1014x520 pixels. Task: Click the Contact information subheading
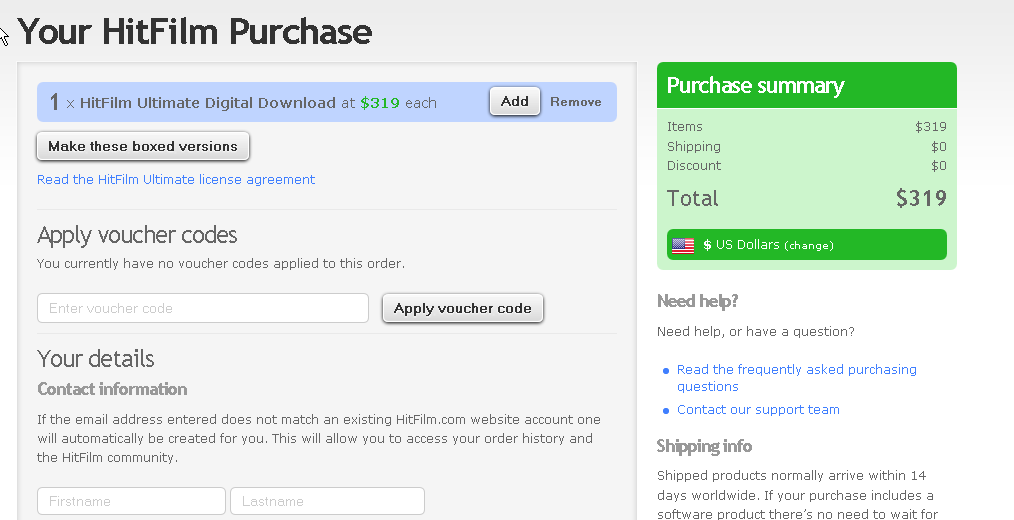112,389
